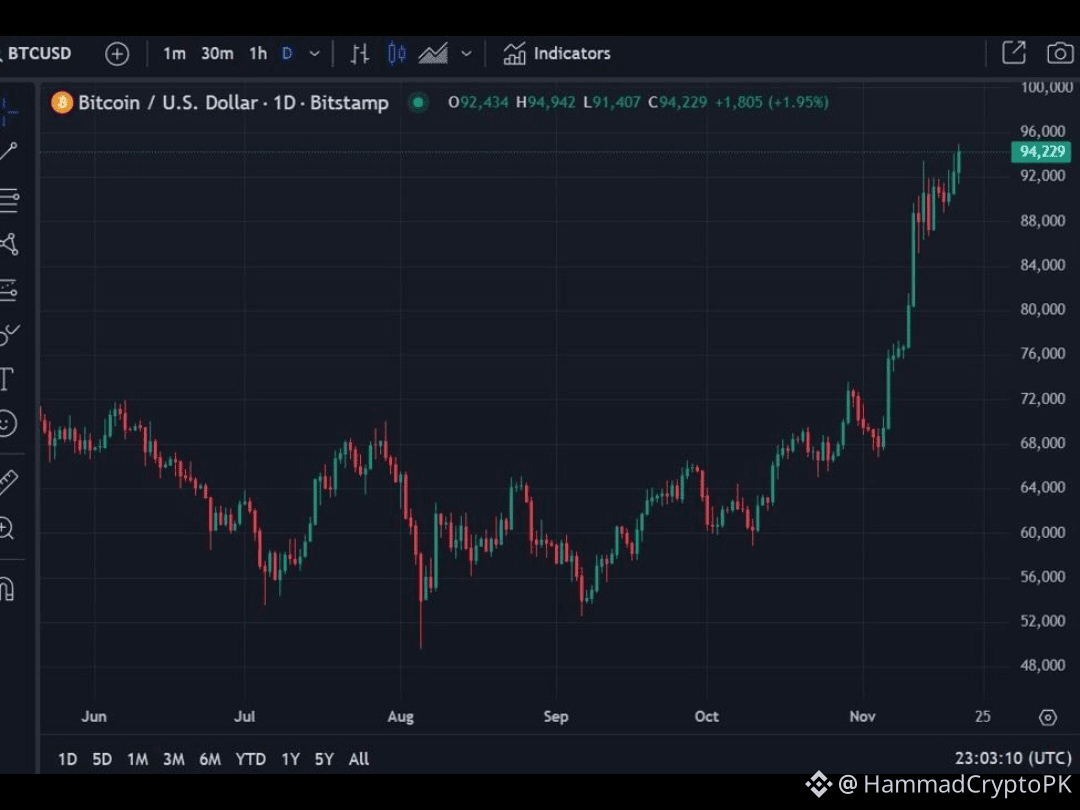Activate the zoom in tool

[7, 529]
